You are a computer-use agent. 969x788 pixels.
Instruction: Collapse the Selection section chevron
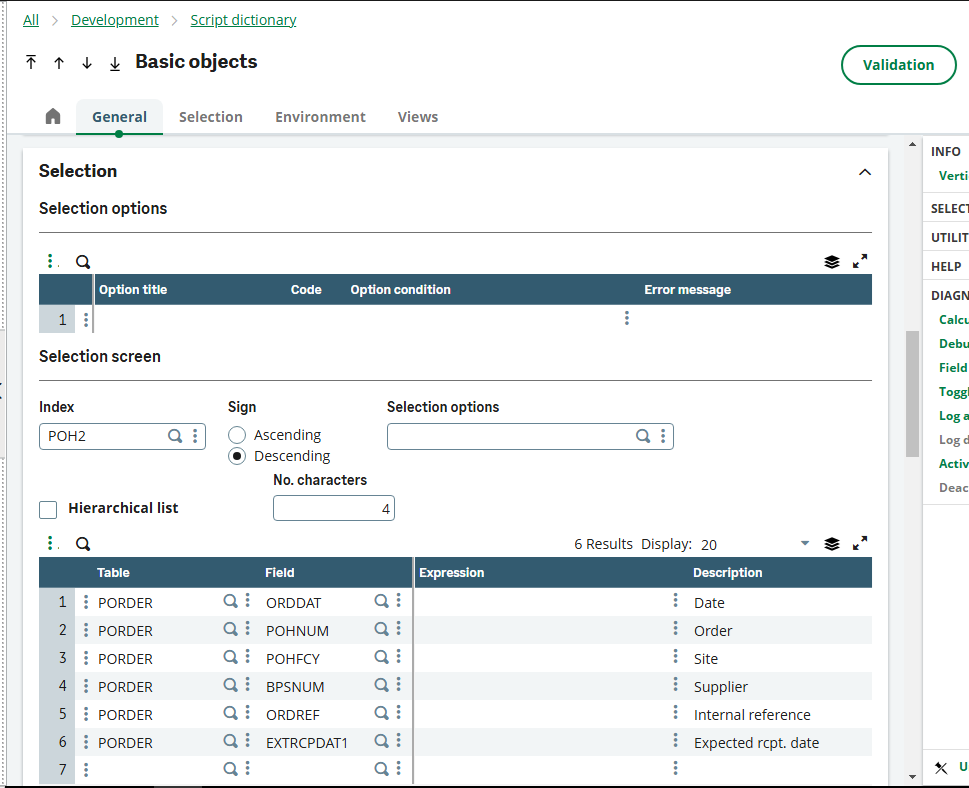pyautogui.click(x=864, y=171)
